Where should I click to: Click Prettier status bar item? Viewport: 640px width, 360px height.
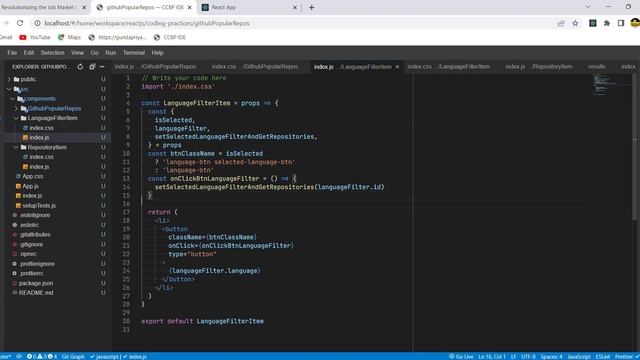(626, 356)
